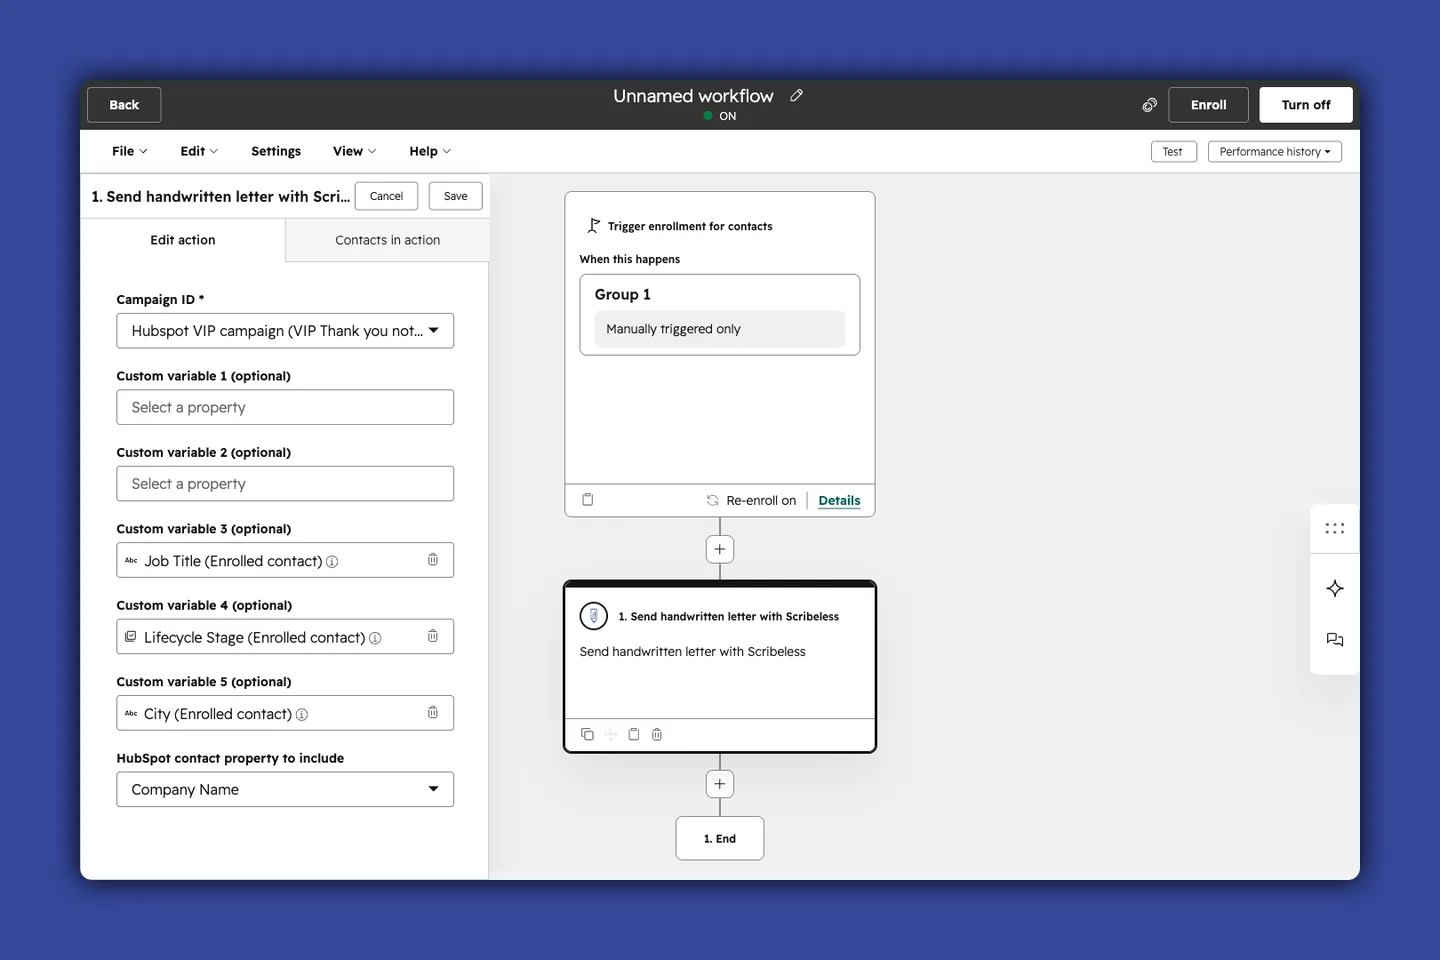Click clipboard icon on Scribeless action card
This screenshot has width=1440, height=960.
tap(634, 734)
